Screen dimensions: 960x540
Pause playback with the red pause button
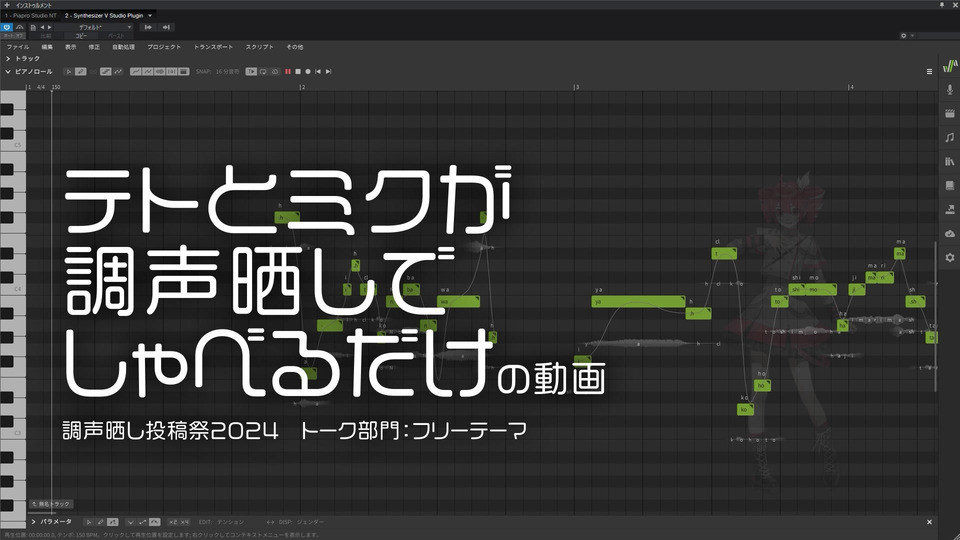(x=288, y=72)
